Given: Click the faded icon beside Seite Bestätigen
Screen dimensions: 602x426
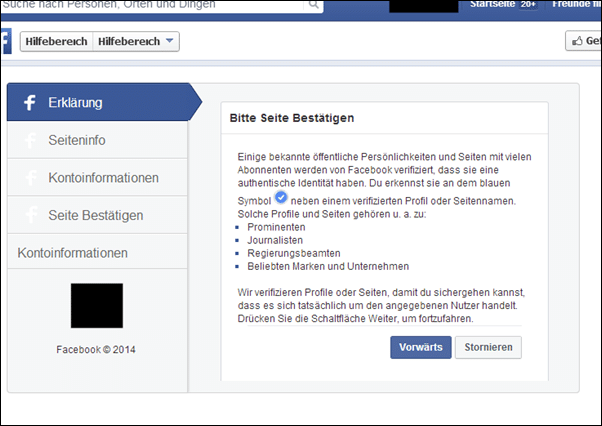Looking at the screenshot, I should (31, 215).
